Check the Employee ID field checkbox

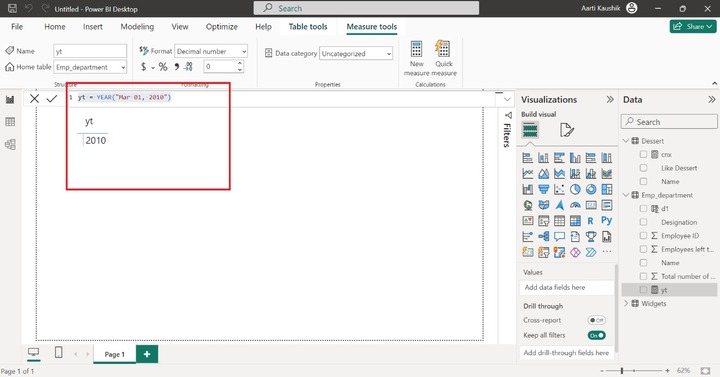click(643, 236)
